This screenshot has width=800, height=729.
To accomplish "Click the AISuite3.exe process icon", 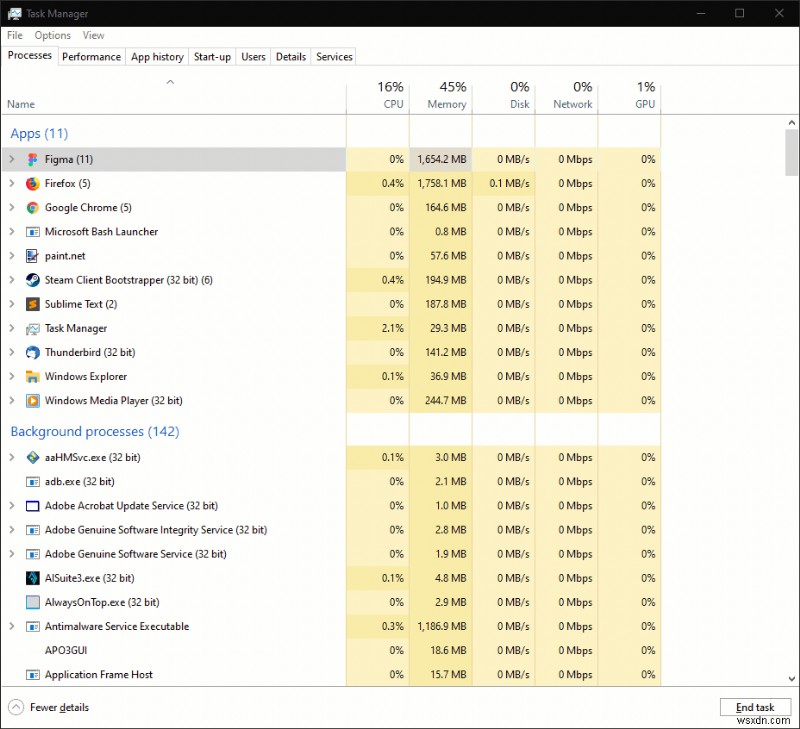I will [x=31, y=578].
